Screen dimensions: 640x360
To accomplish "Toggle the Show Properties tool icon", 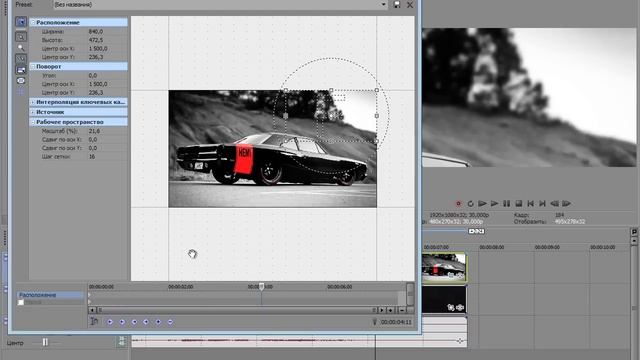I will coord(21,22).
